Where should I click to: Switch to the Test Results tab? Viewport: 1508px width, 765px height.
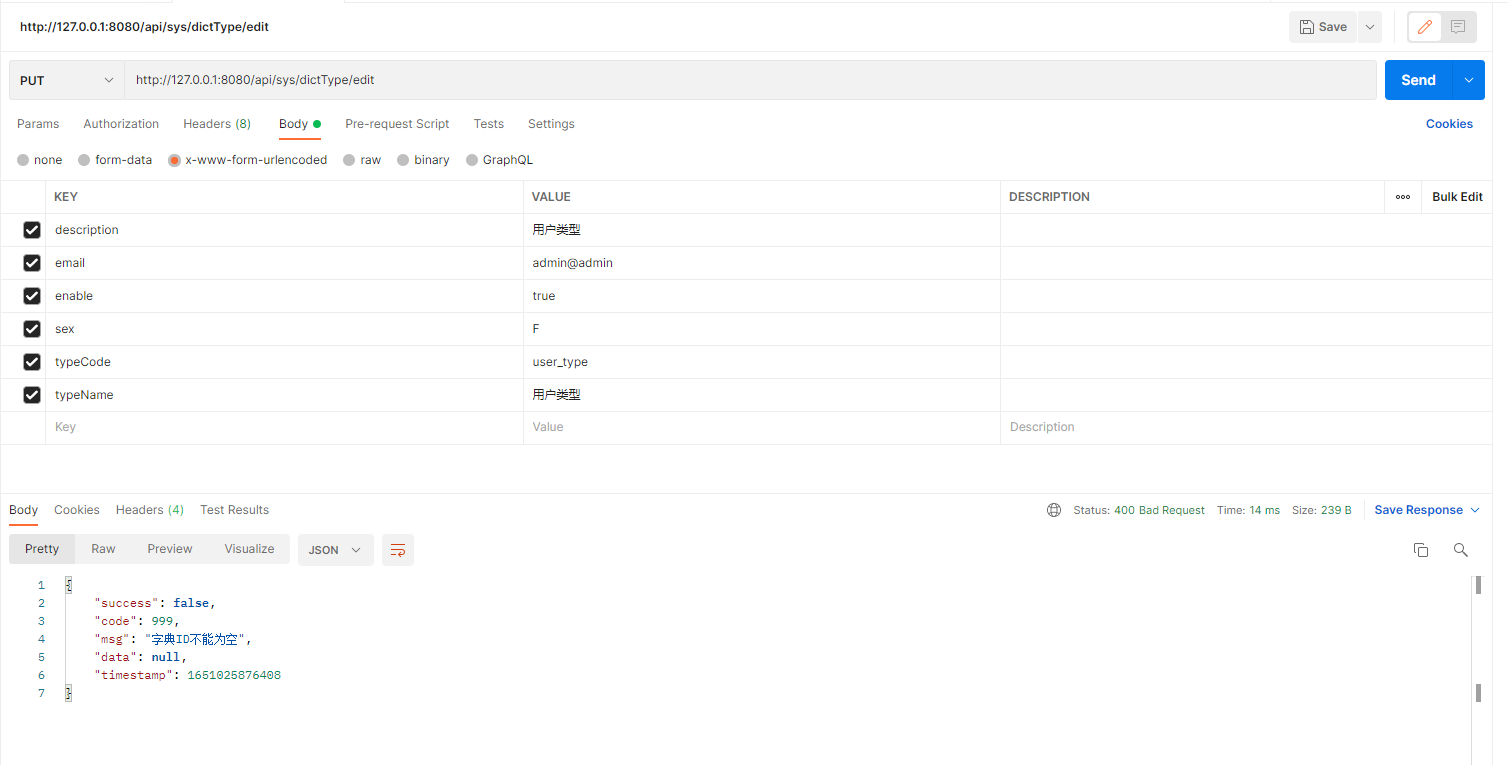point(235,510)
